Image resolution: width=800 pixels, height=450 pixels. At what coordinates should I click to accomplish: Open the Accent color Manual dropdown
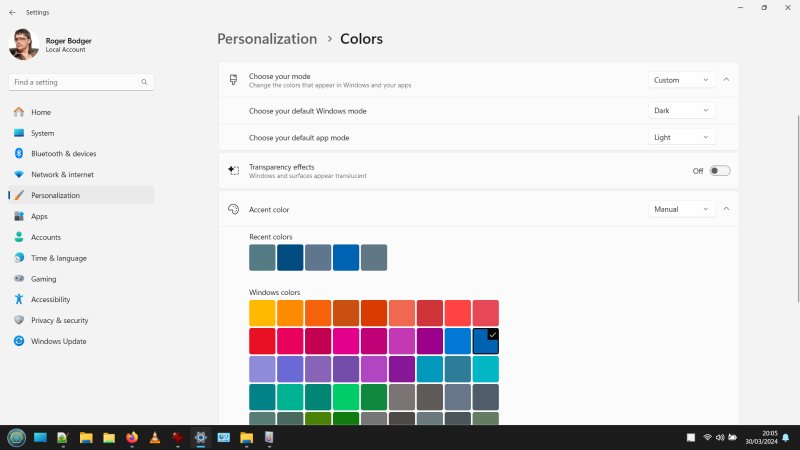click(681, 209)
